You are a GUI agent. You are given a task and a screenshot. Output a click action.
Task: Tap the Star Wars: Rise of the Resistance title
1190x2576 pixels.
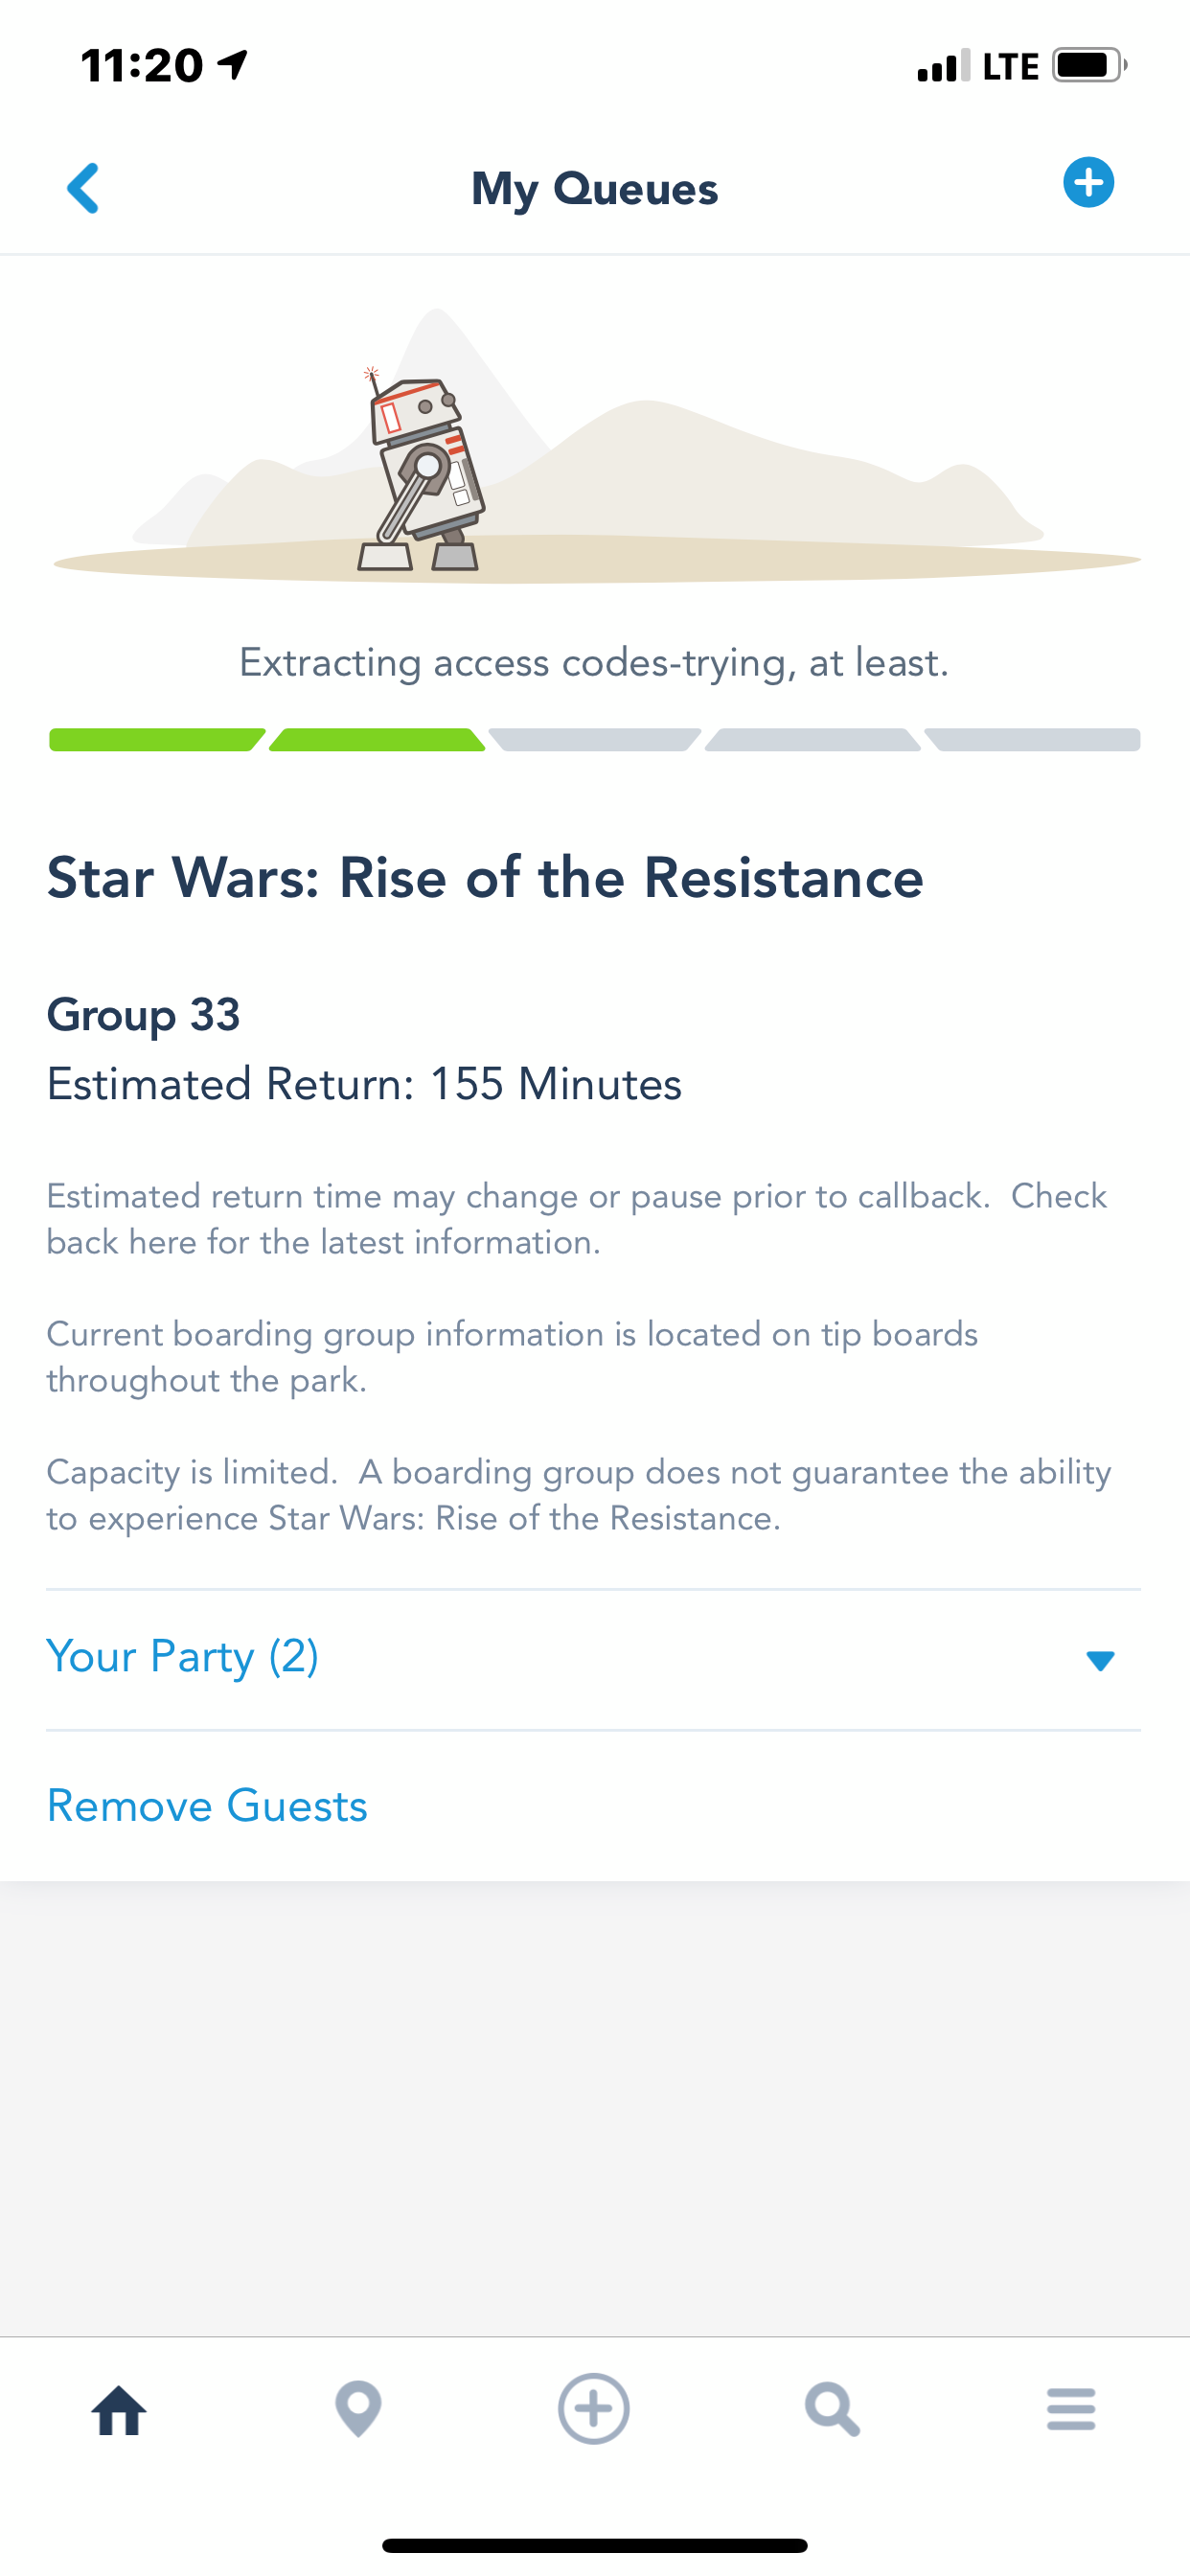pyautogui.click(x=485, y=878)
